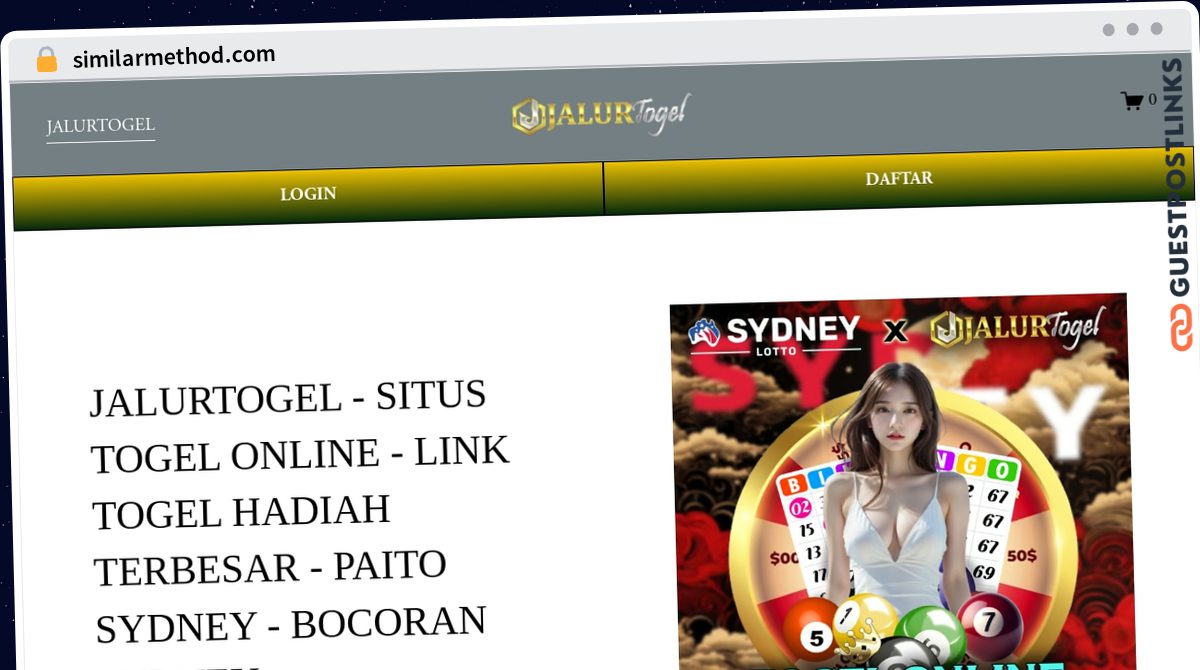Open the Sydney Lotto JalurTogel banner image
Screen dimensions: 1200x670
pos(903,482)
